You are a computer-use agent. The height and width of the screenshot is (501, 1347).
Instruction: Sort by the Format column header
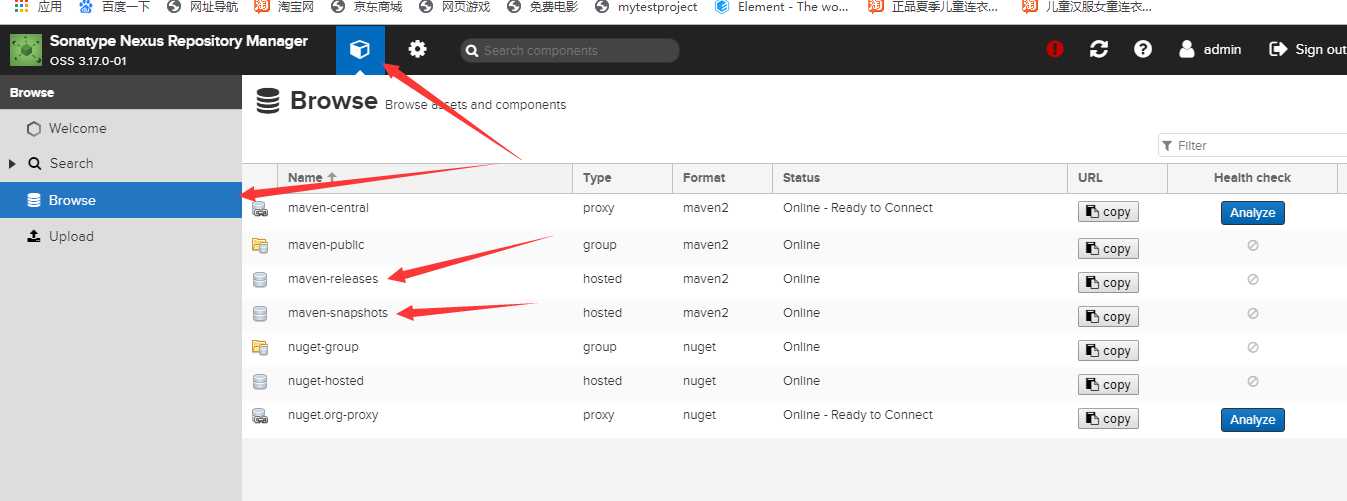722,178
